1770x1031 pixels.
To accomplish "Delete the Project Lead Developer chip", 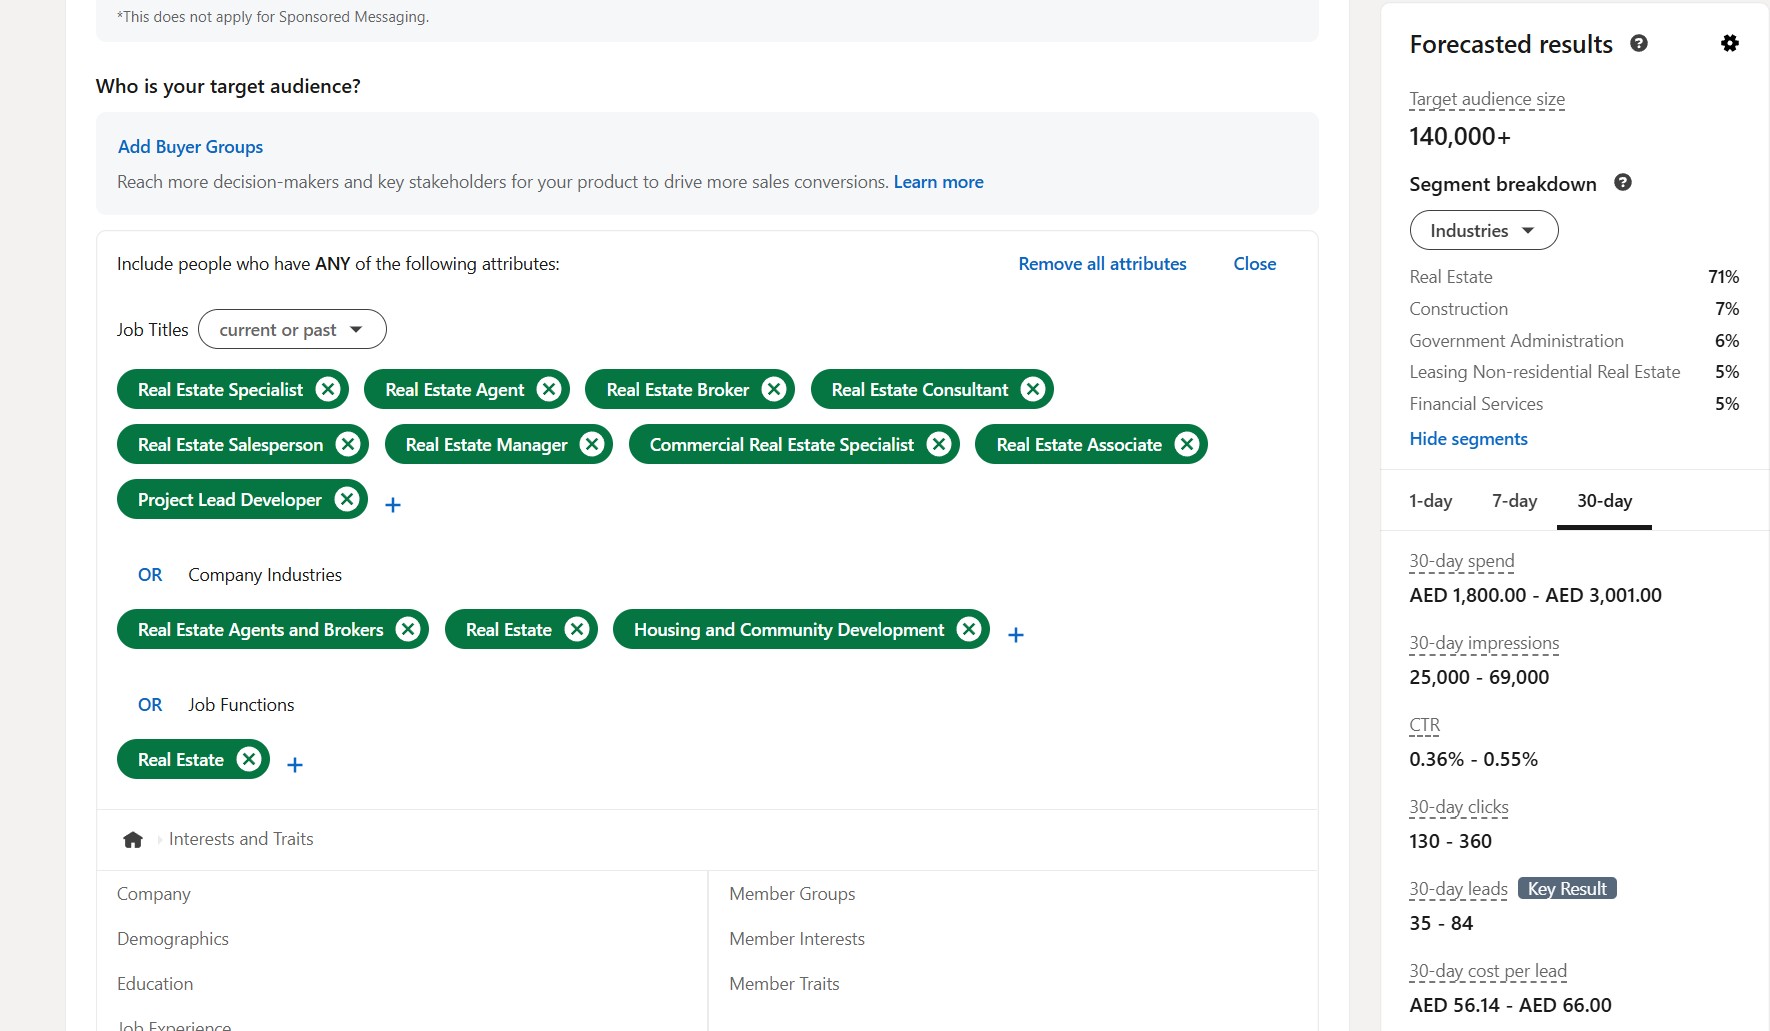I will coord(347,500).
